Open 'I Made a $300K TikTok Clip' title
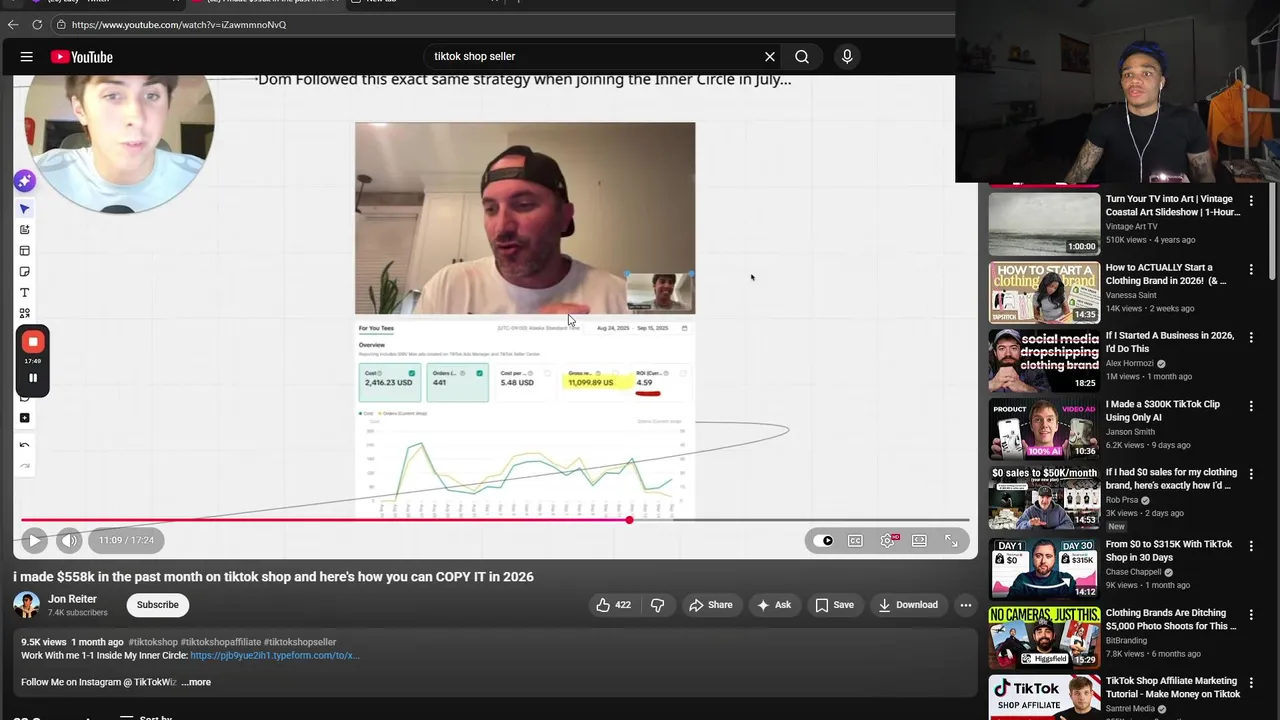This screenshot has width=1280, height=720. (x=1163, y=410)
